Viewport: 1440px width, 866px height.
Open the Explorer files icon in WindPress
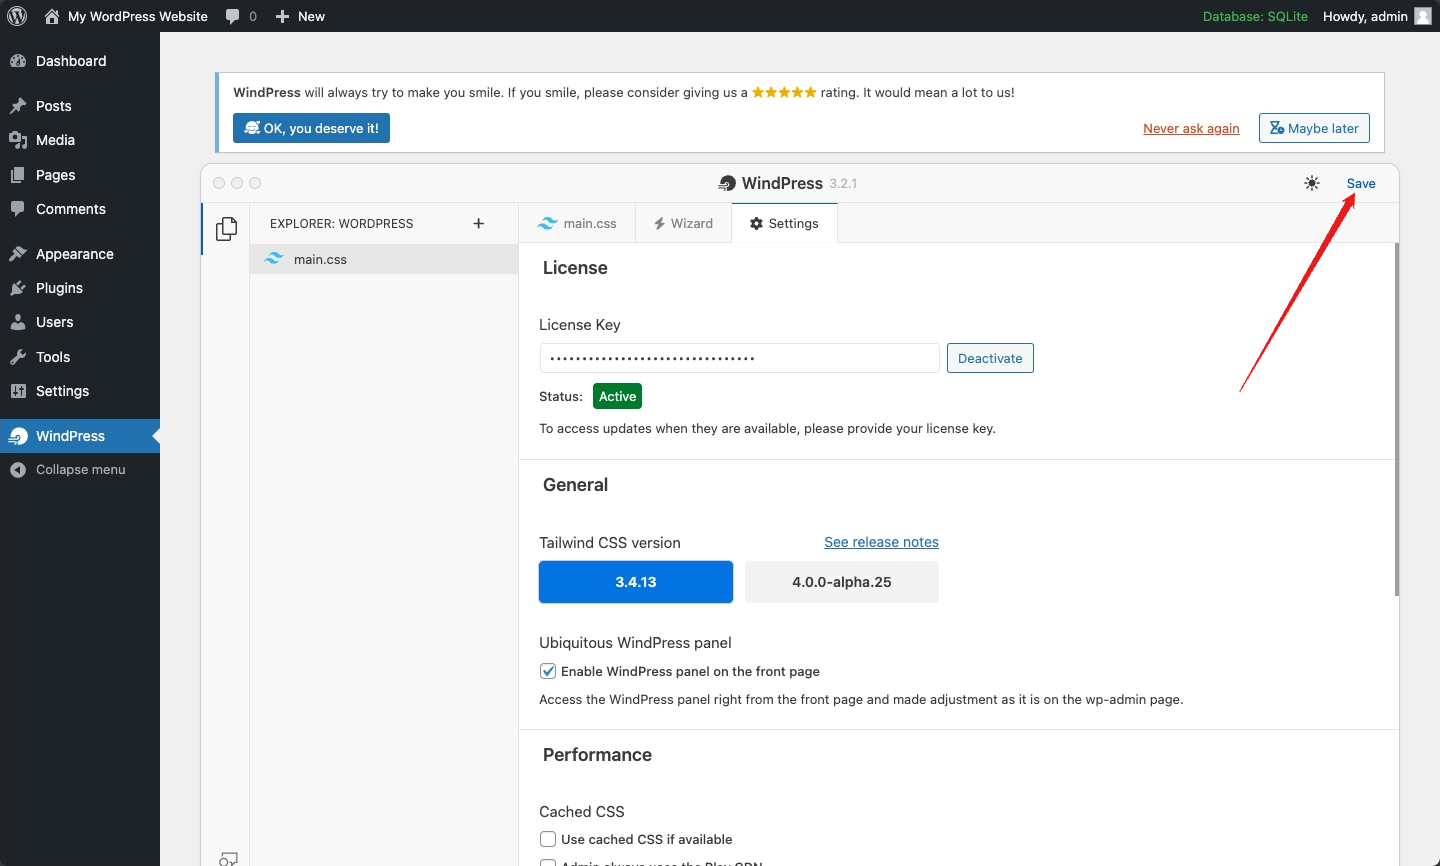(227, 229)
